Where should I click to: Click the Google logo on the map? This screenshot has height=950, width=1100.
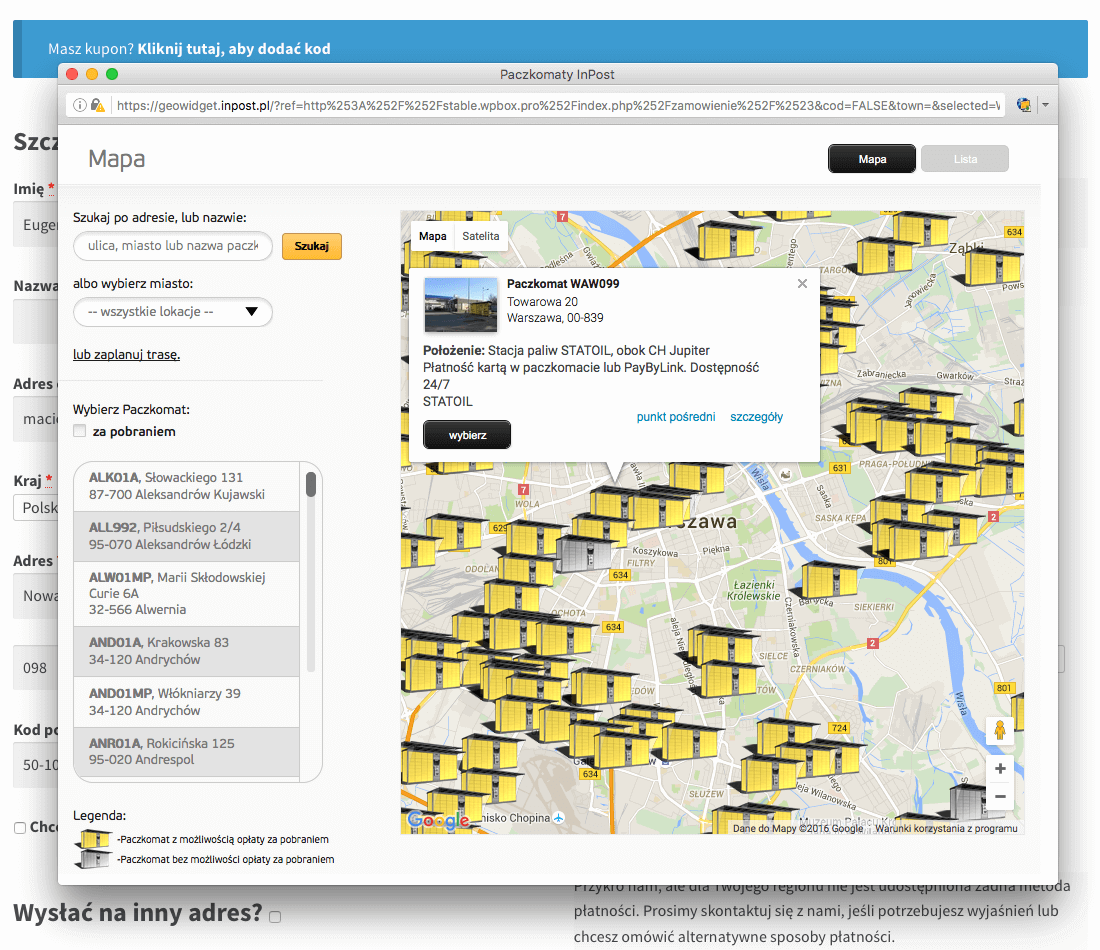[x=437, y=821]
